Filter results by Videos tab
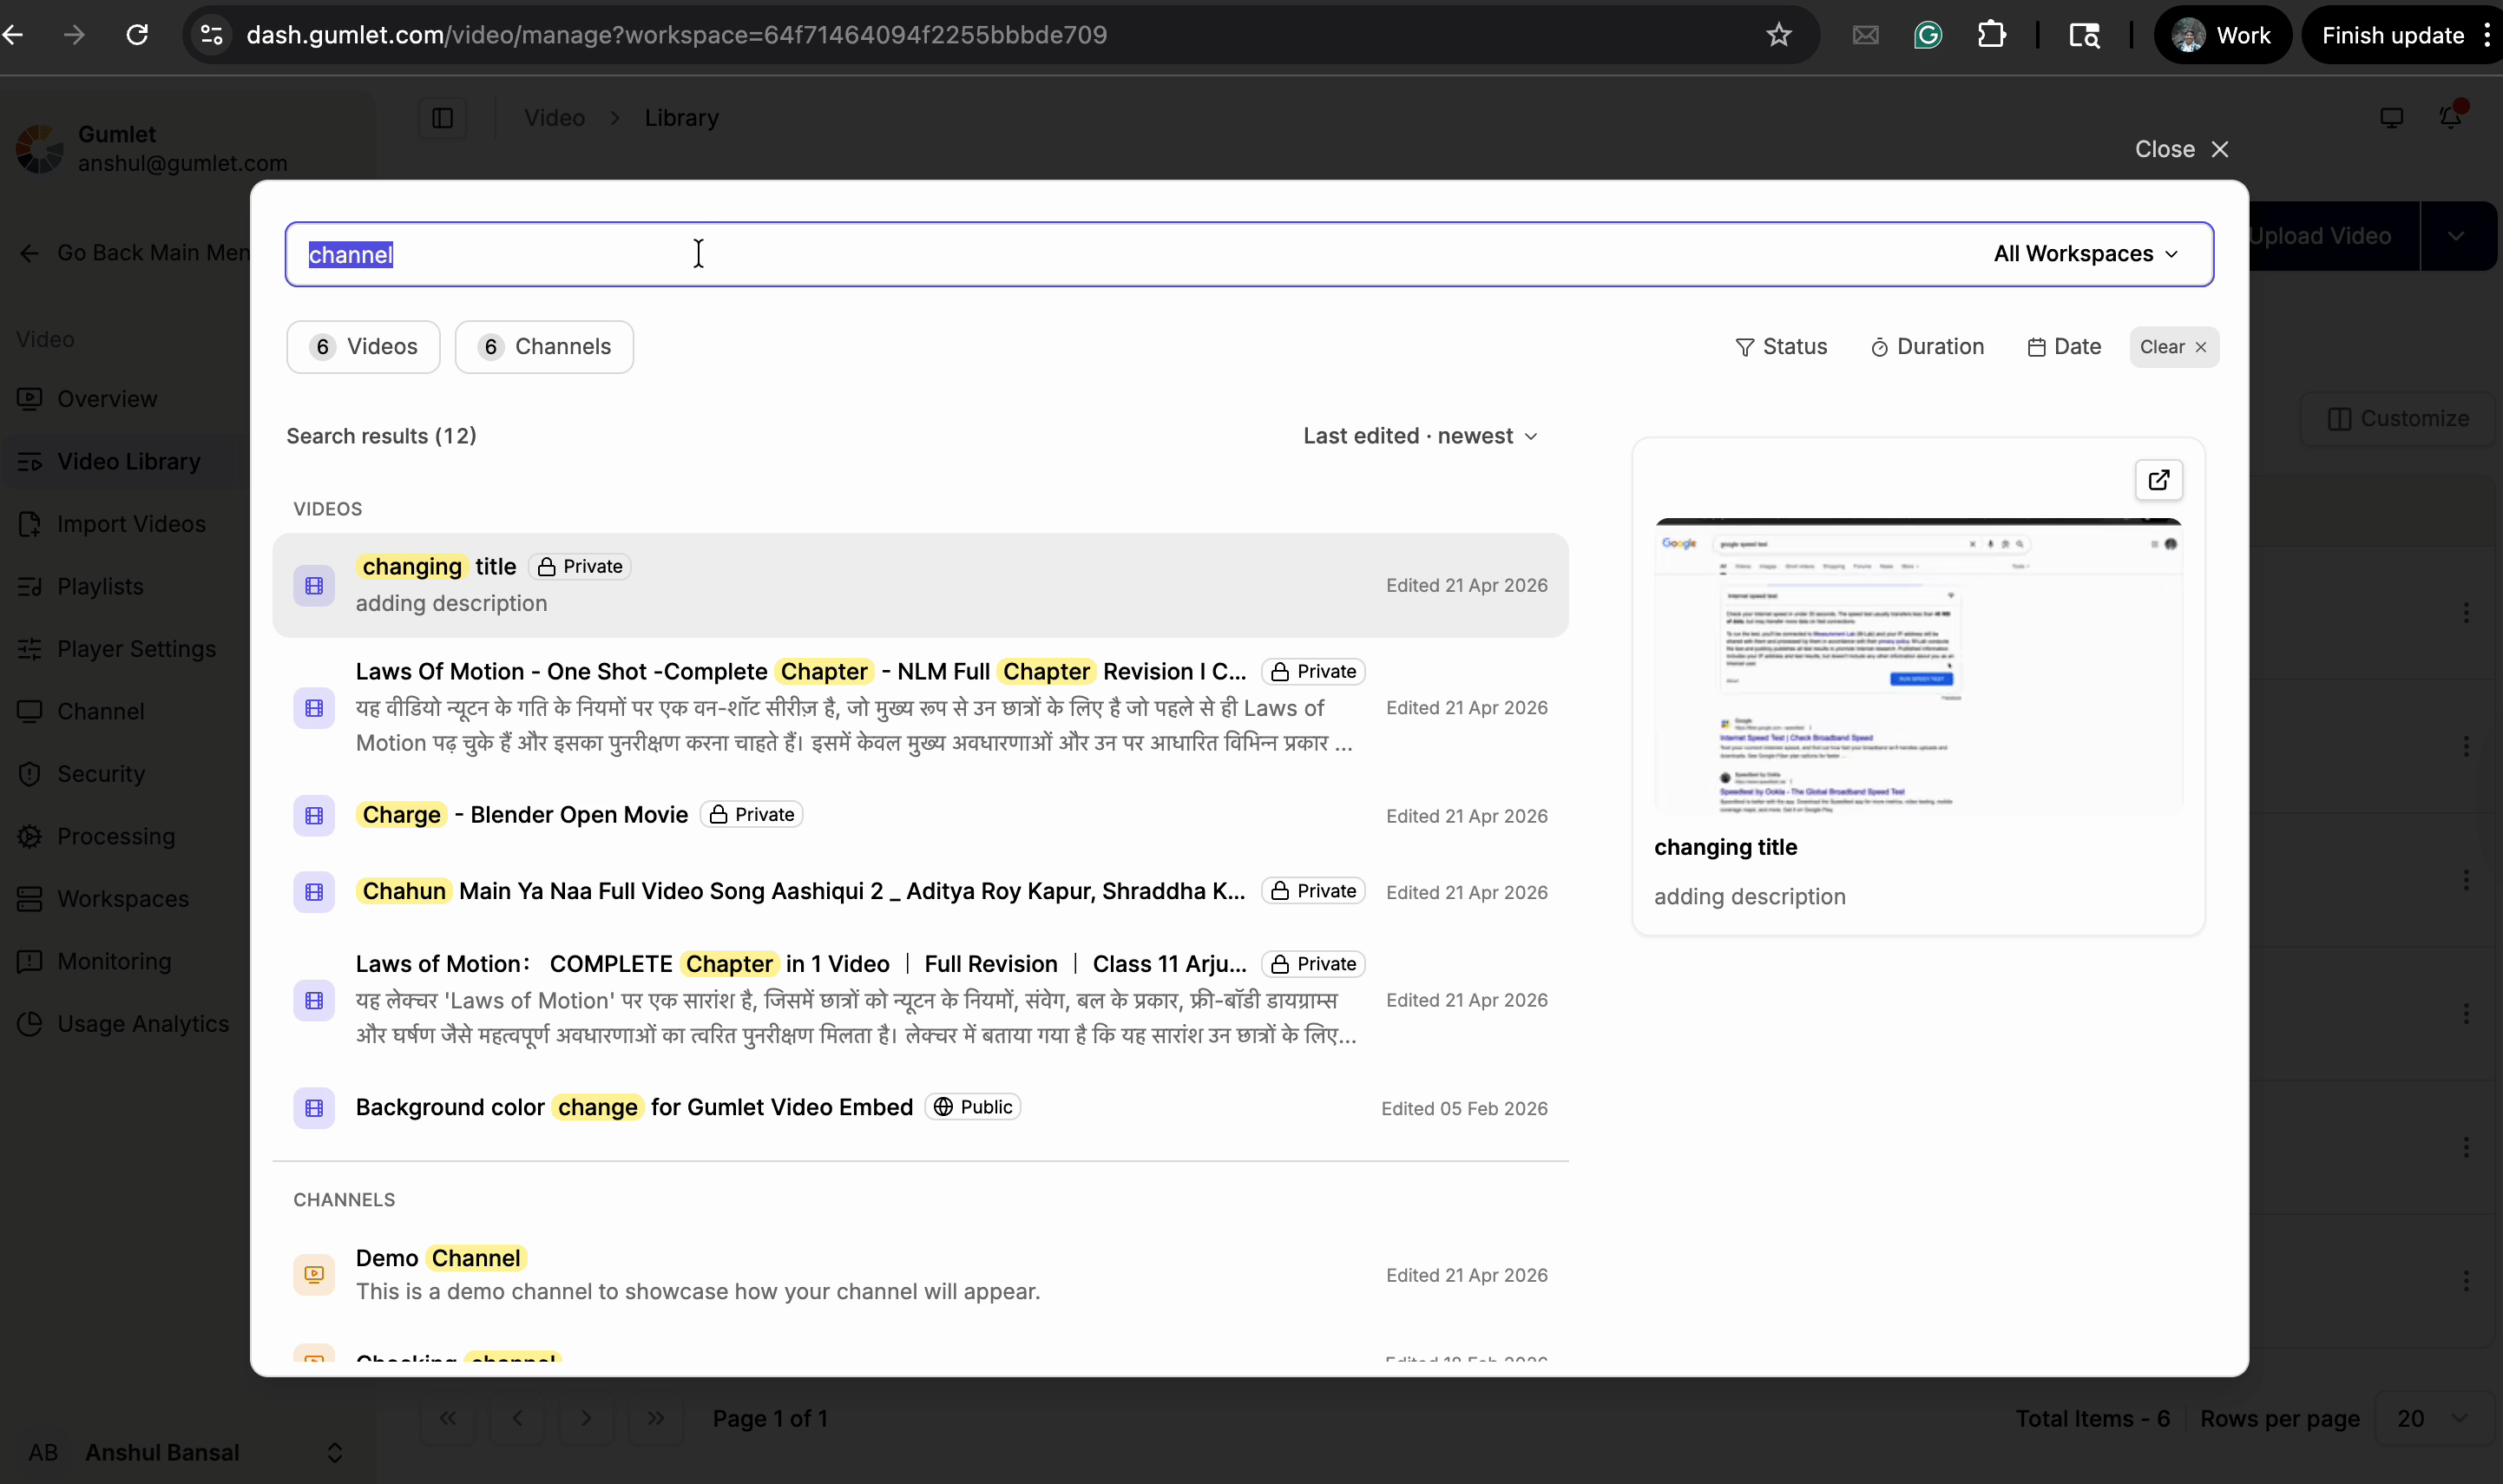The height and width of the screenshot is (1484, 2503). (363, 347)
